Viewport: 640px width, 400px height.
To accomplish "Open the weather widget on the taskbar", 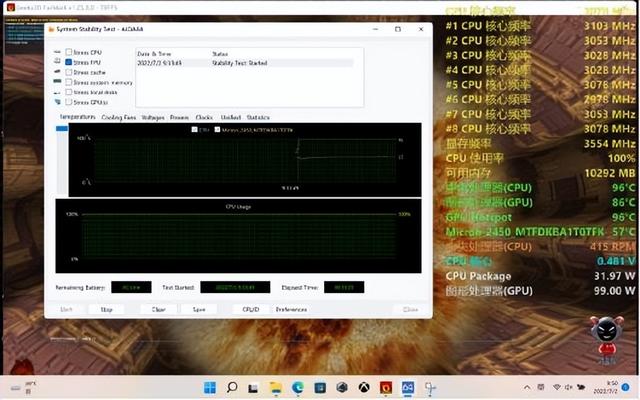I will coord(23,387).
